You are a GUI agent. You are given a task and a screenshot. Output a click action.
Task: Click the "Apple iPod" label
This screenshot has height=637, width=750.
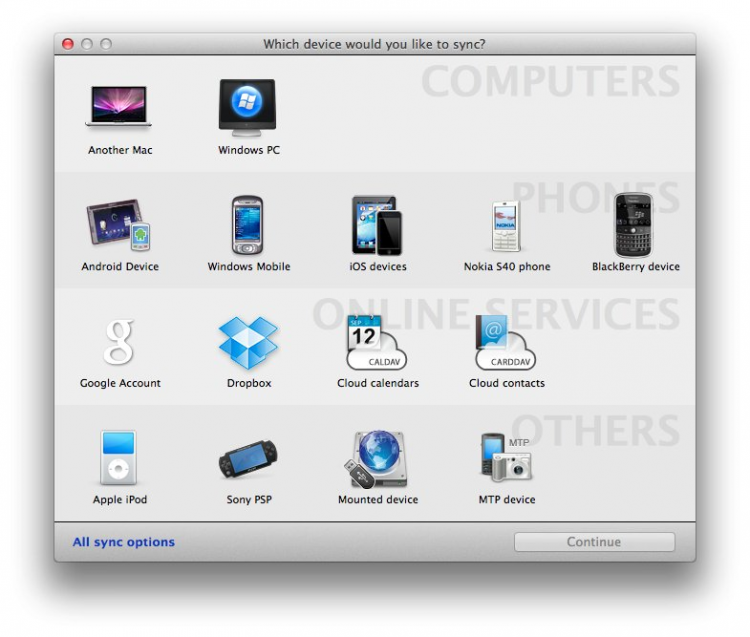120,500
